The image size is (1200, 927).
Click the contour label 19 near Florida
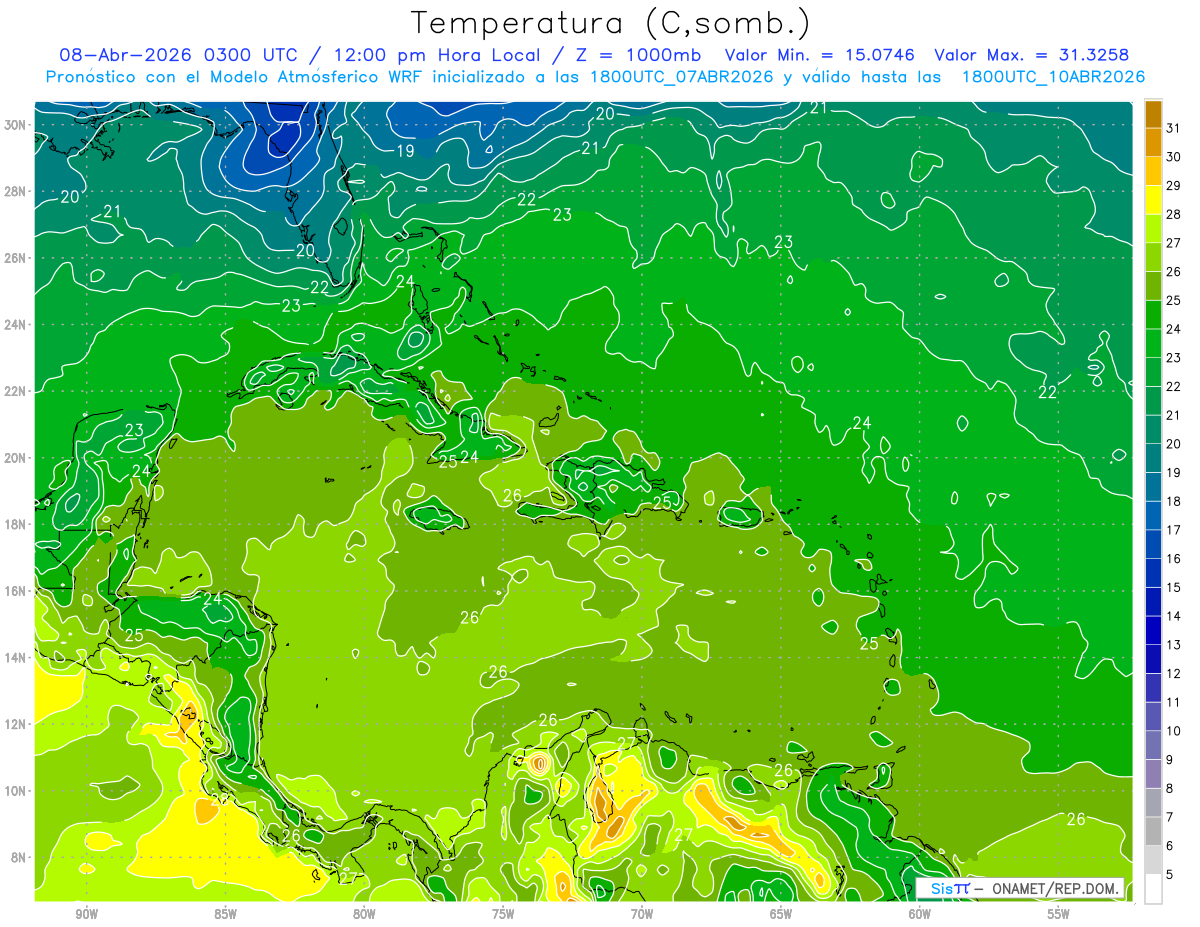pyautogui.click(x=405, y=151)
